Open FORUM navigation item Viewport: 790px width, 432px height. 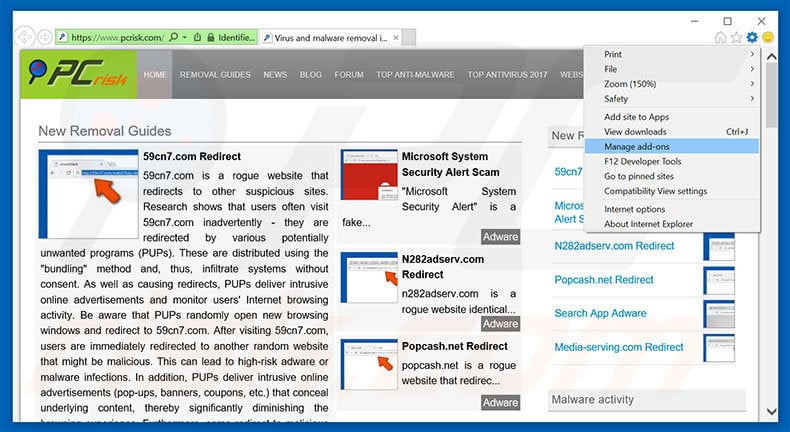349,75
